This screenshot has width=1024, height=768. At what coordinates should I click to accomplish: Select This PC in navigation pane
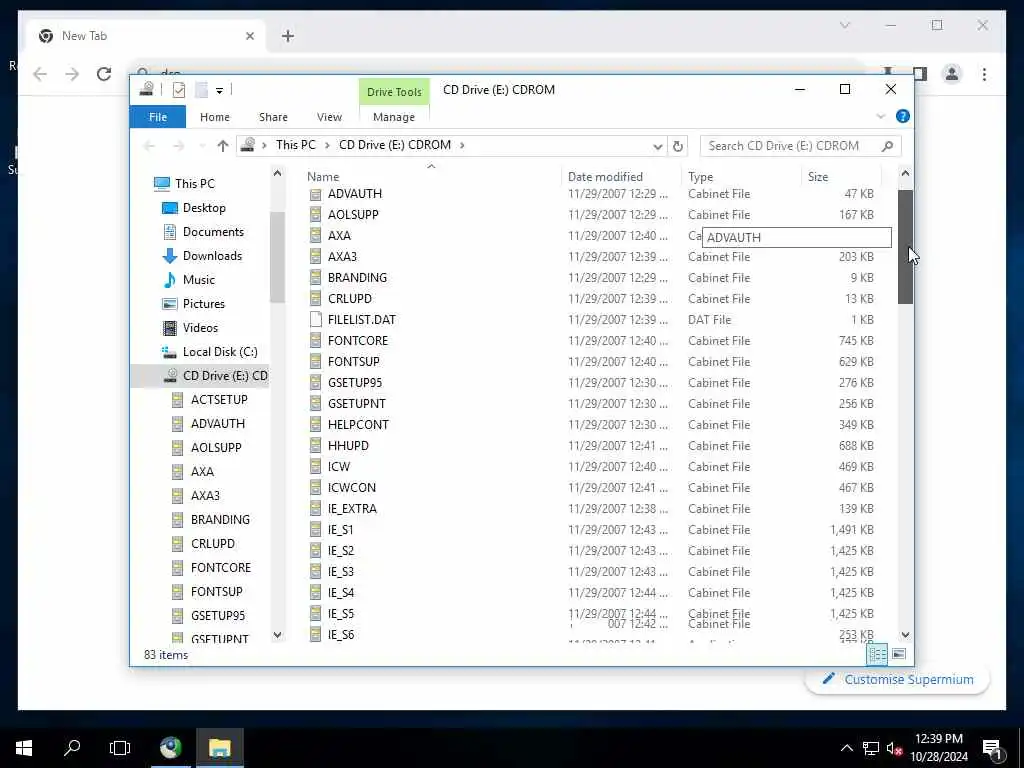click(195, 184)
